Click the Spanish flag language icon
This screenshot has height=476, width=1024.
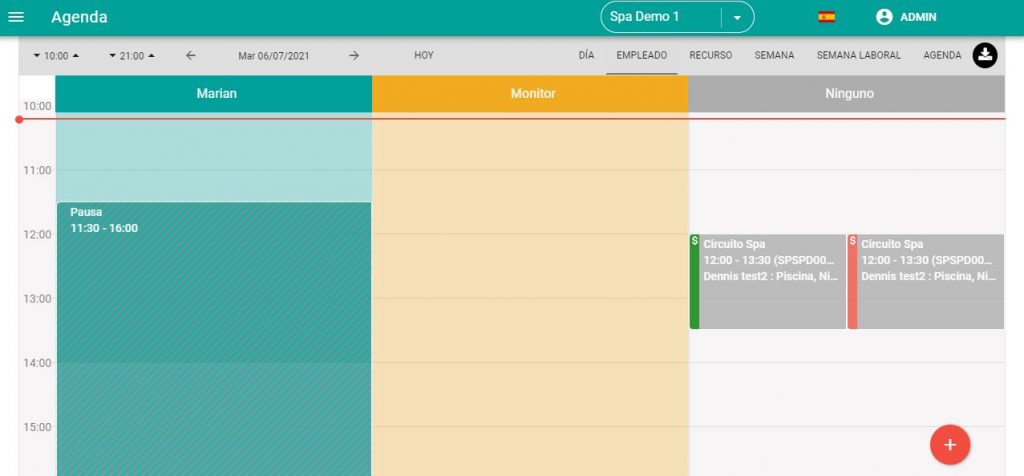826,17
